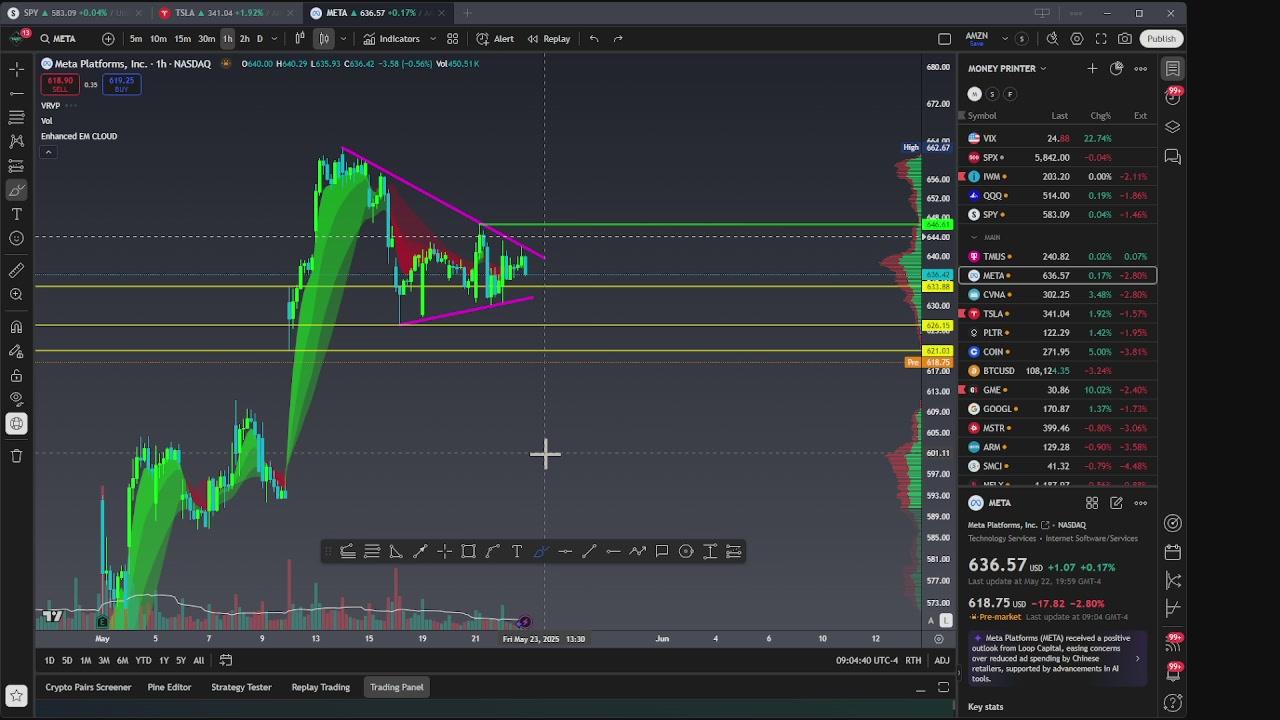
Task: Toggle auto scale A on price axis
Action: pyautogui.click(x=931, y=621)
